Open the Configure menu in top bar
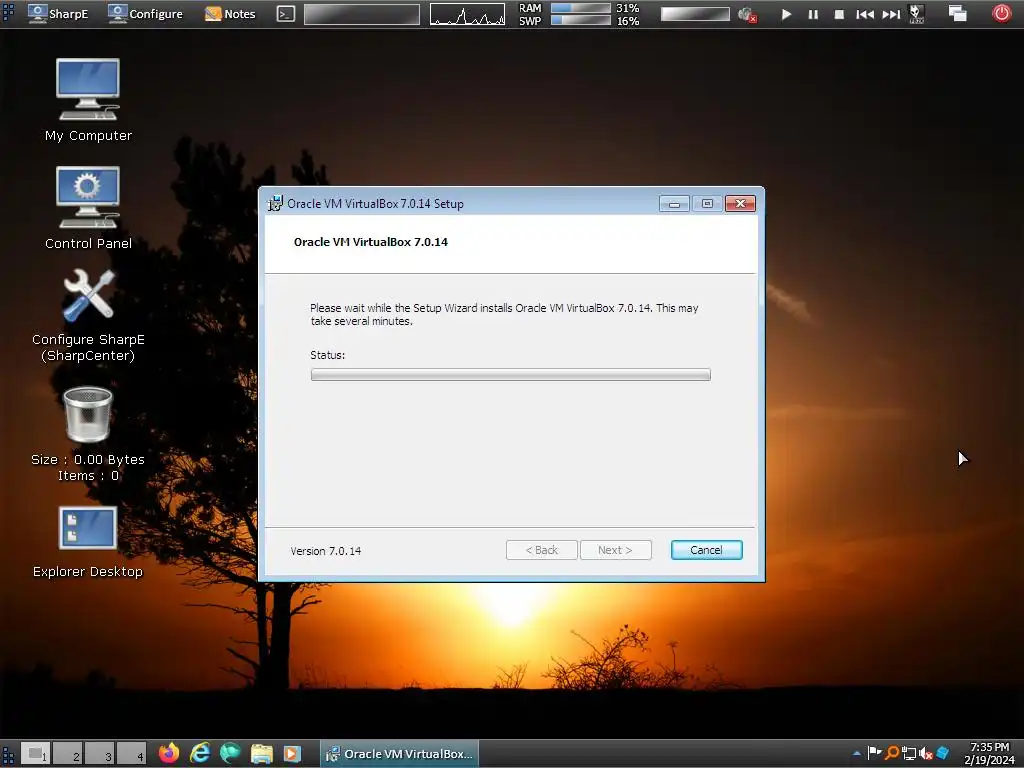The image size is (1024, 768). click(145, 14)
